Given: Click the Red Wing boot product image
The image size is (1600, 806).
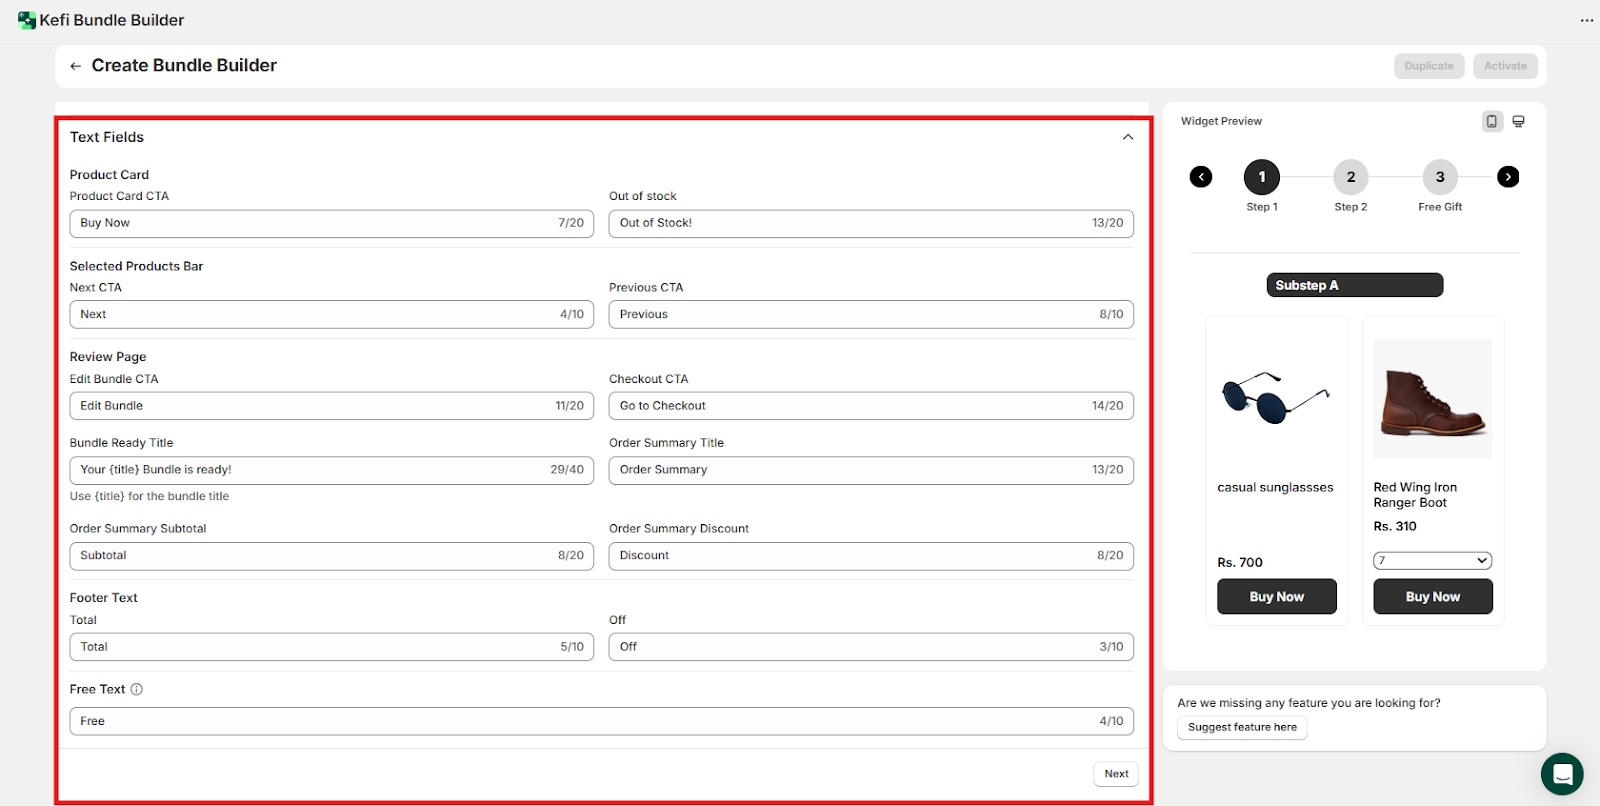Looking at the screenshot, I should 1432,398.
